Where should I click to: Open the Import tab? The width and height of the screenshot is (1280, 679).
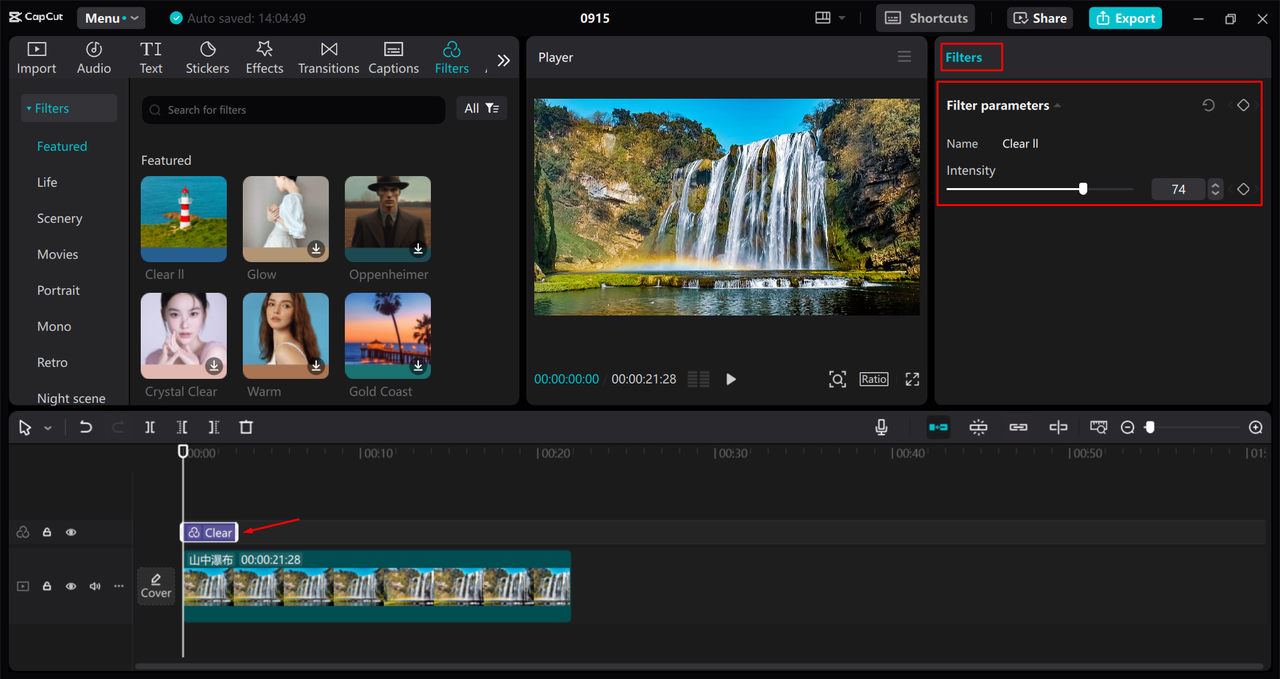pos(37,58)
